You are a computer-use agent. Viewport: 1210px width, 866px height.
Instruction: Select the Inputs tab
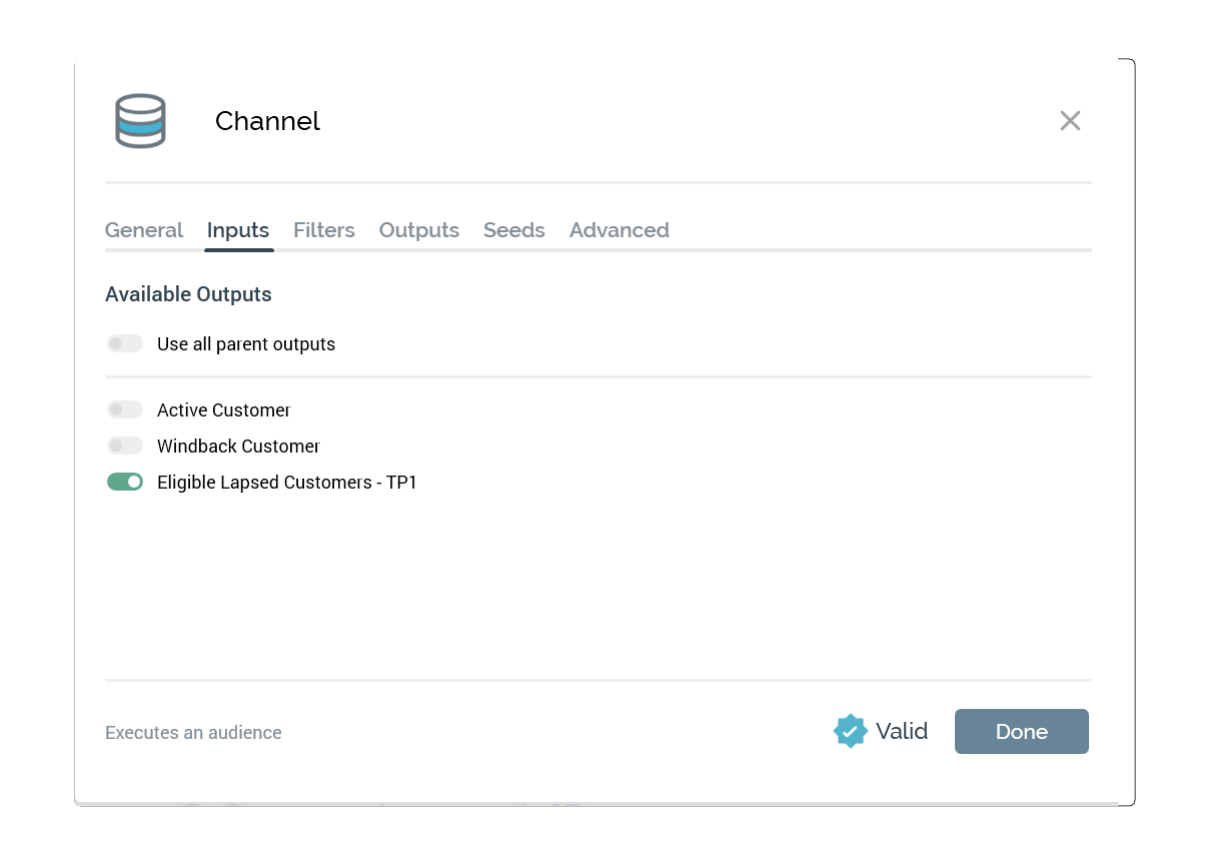[x=238, y=230]
